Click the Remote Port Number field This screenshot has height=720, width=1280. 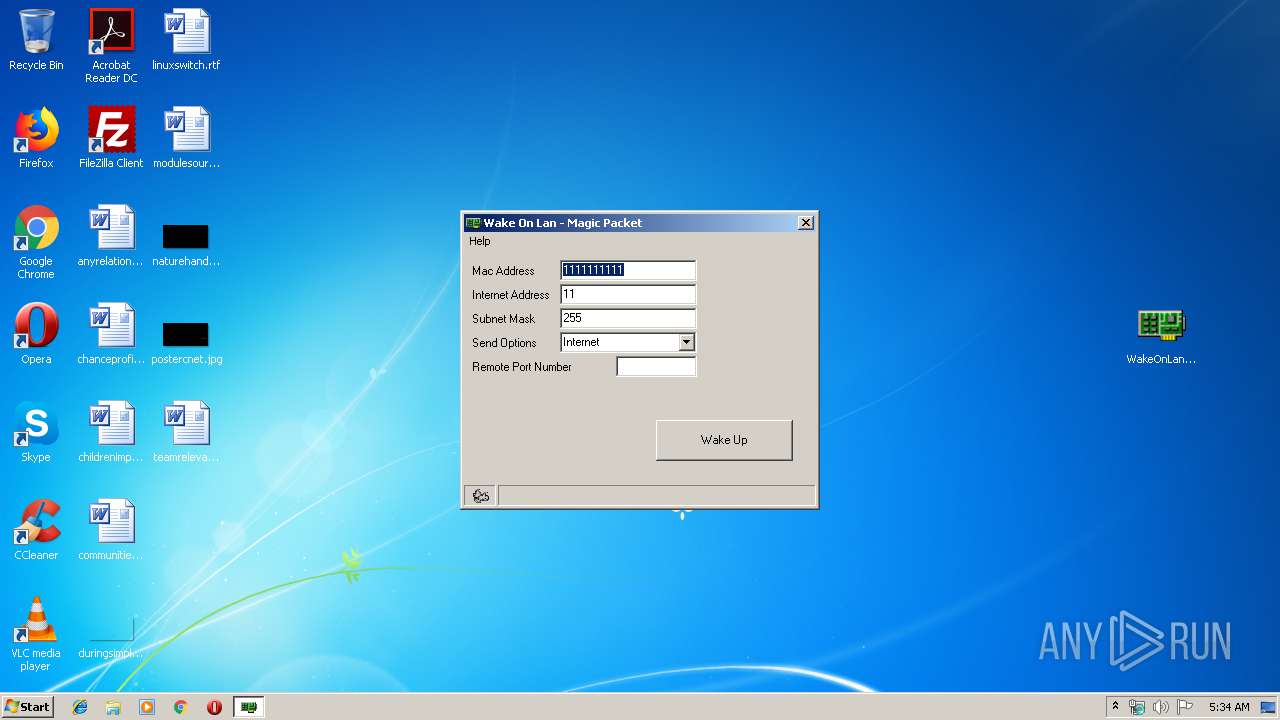point(656,366)
